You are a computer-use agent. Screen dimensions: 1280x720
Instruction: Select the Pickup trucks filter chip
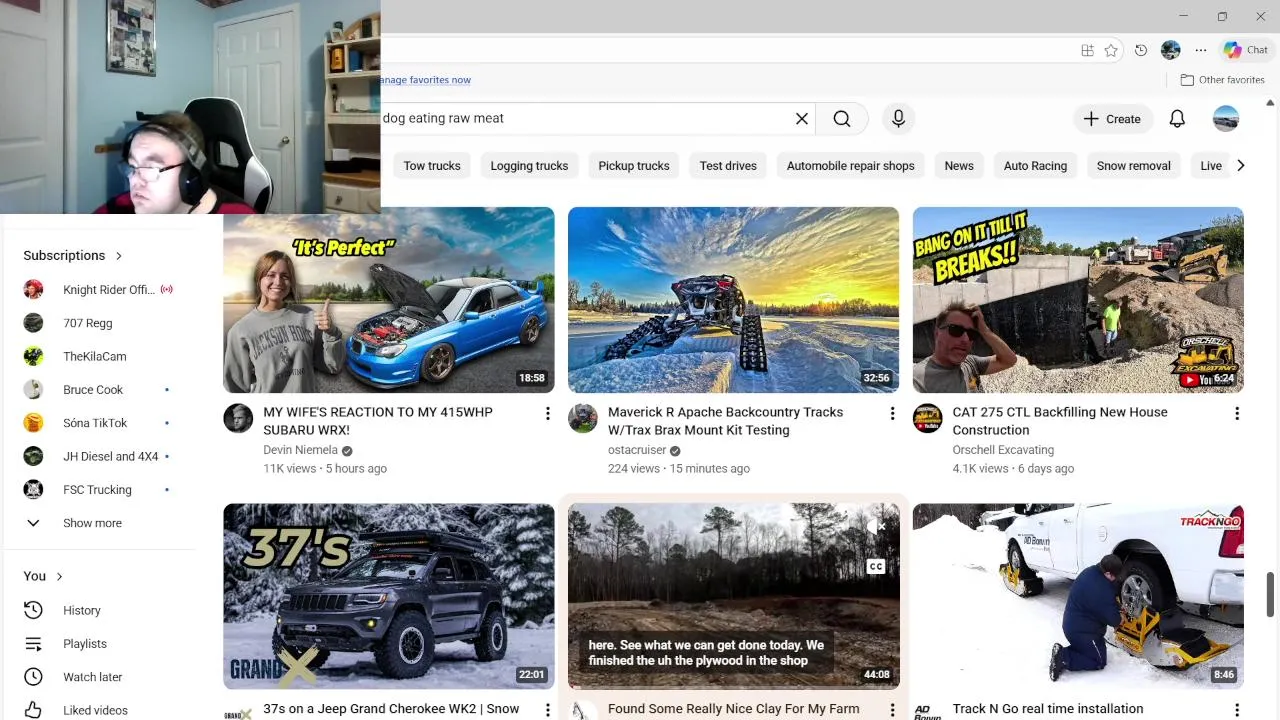(x=634, y=166)
